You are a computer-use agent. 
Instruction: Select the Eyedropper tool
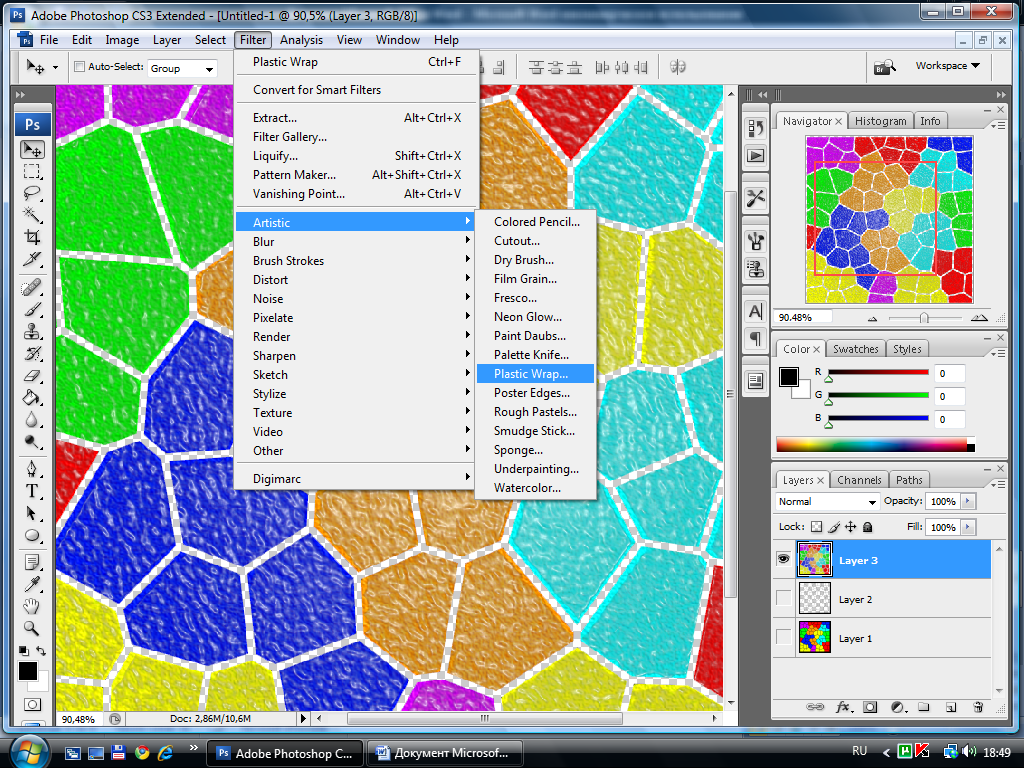[x=32, y=584]
